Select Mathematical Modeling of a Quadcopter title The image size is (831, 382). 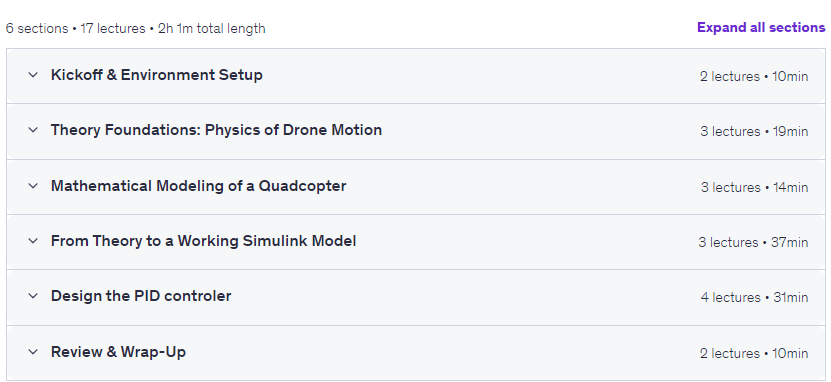pos(198,186)
